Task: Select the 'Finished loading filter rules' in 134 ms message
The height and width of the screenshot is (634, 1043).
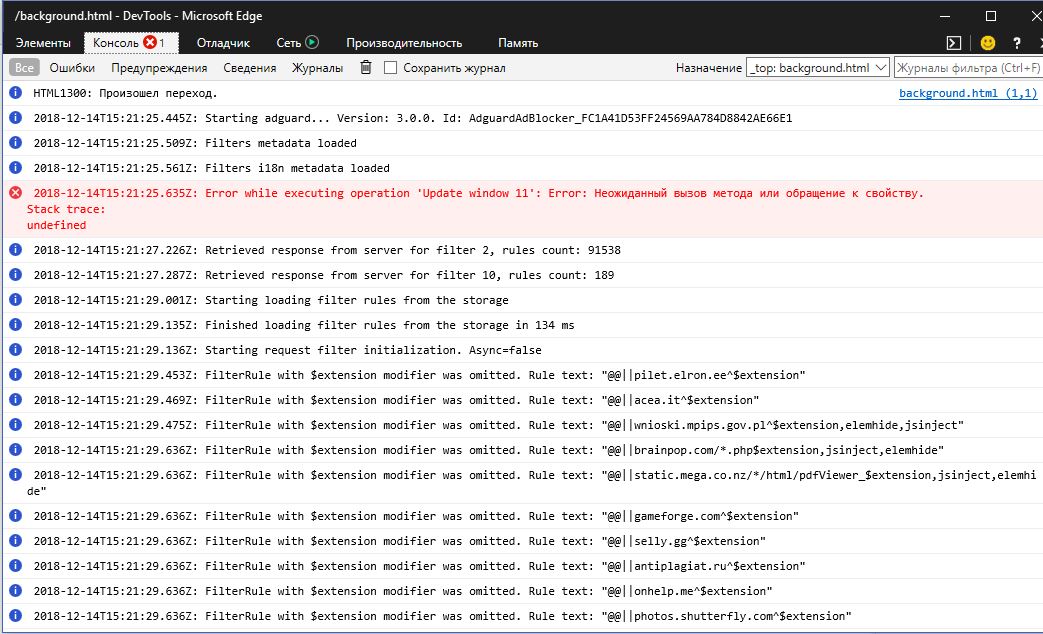Action: (x=304, y=325)
